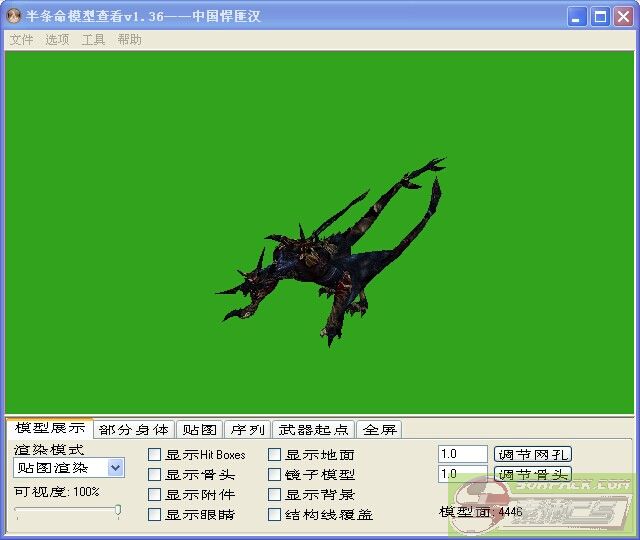640x540 pixels.
Task: Switch to the 序列 tab
Action: (x=248, y=429)
